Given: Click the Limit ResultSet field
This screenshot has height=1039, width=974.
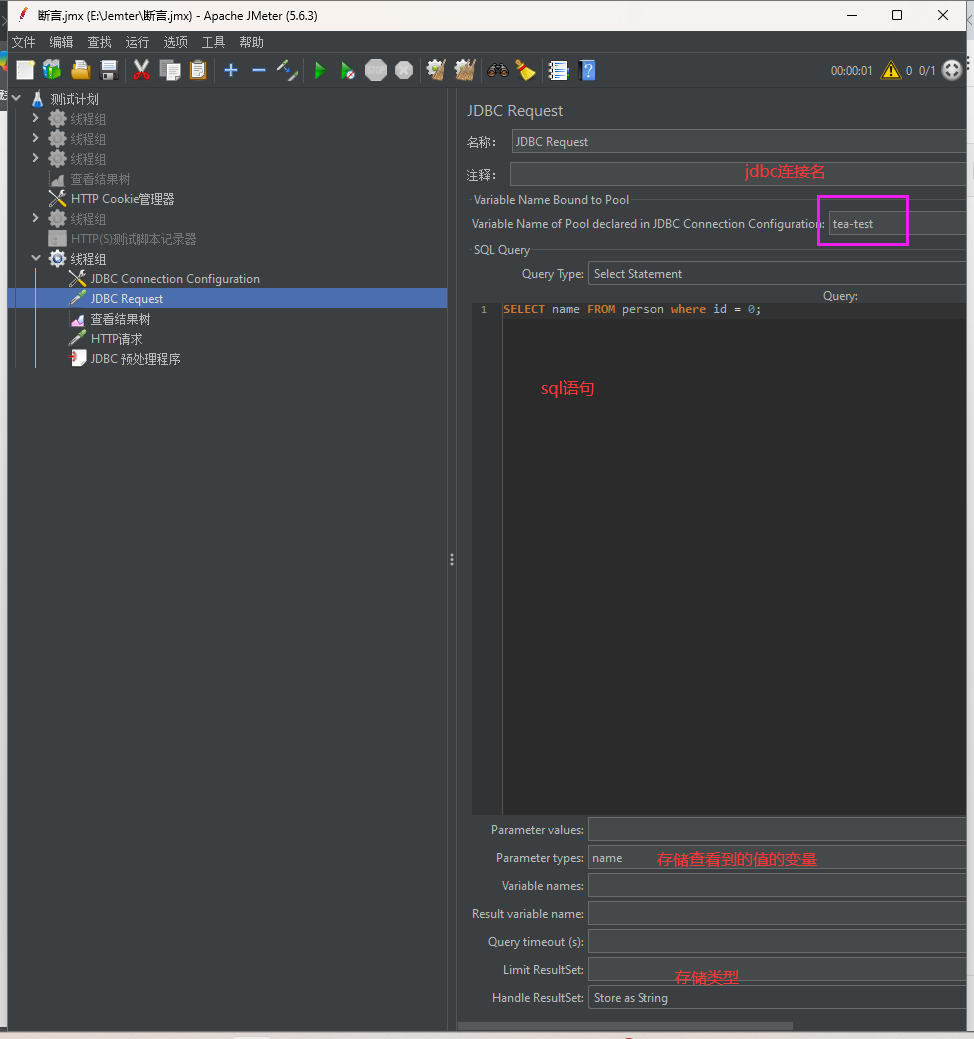Looking at the screenshot, I should tap(777, 969).
